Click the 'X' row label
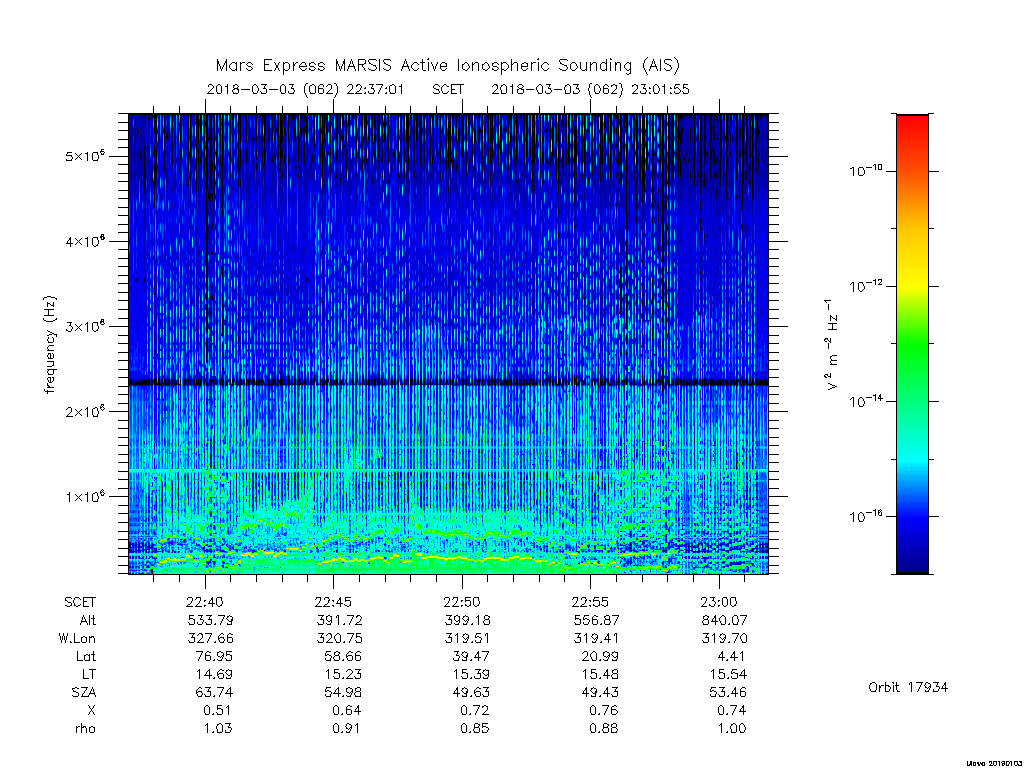1024x768 pixels. [x=91, y=710]
